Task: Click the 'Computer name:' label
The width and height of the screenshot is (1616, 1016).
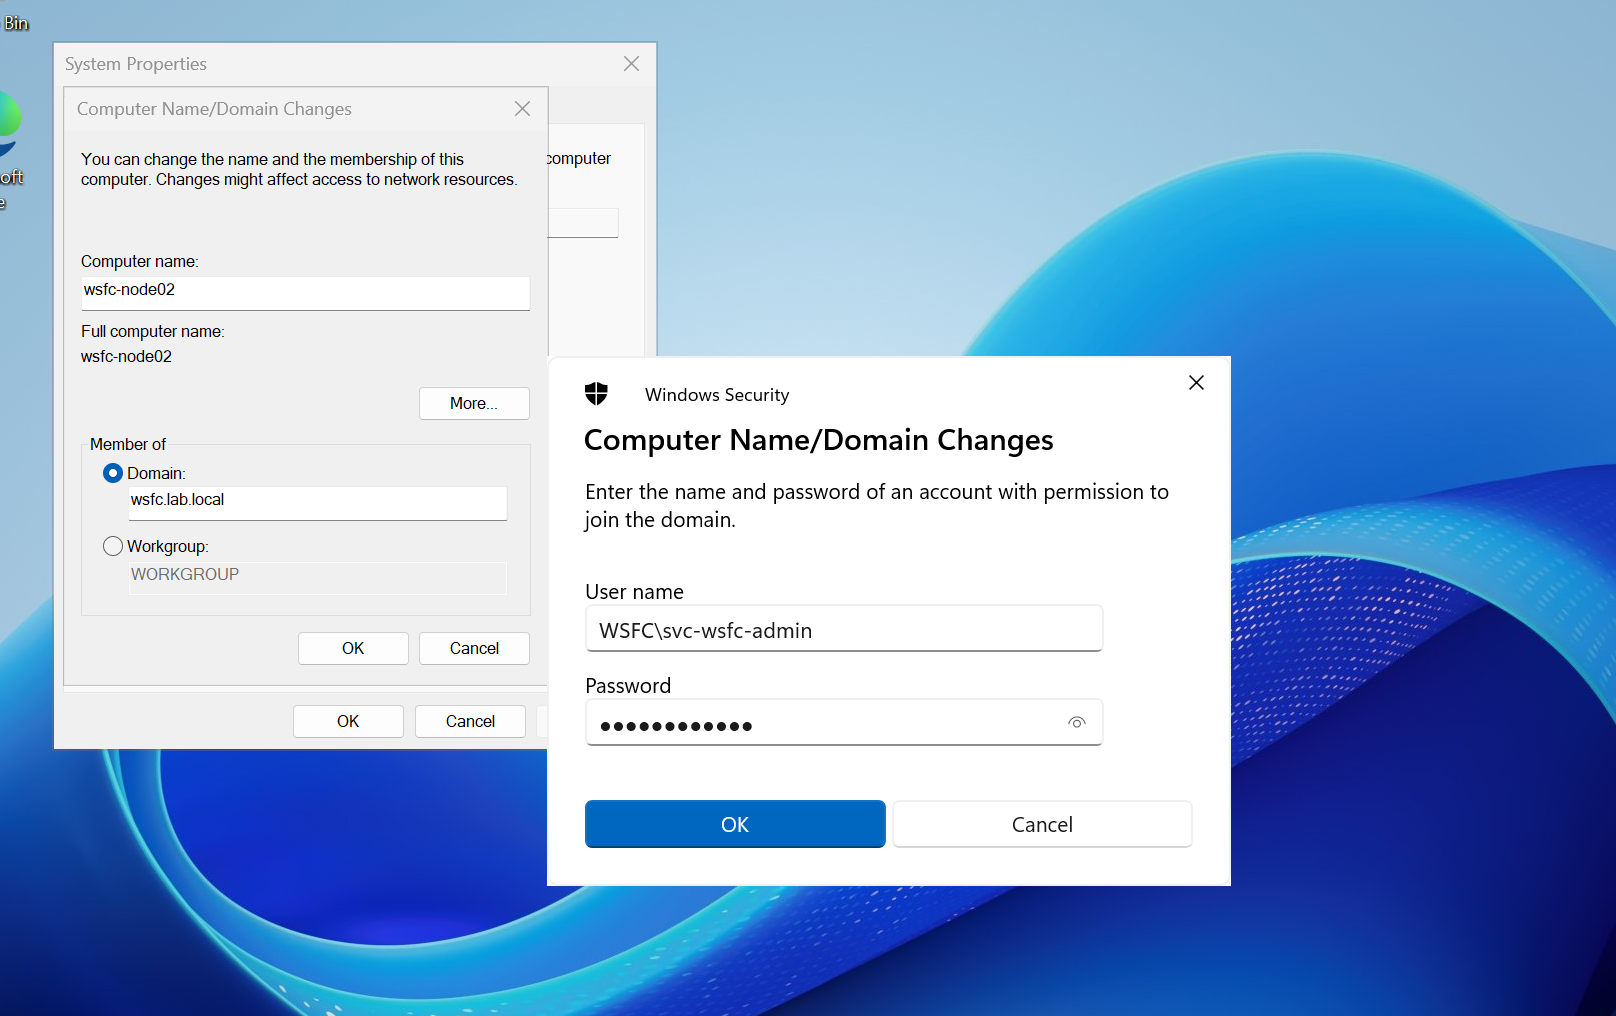Action: pyautogui.click(x=140, y=261)
